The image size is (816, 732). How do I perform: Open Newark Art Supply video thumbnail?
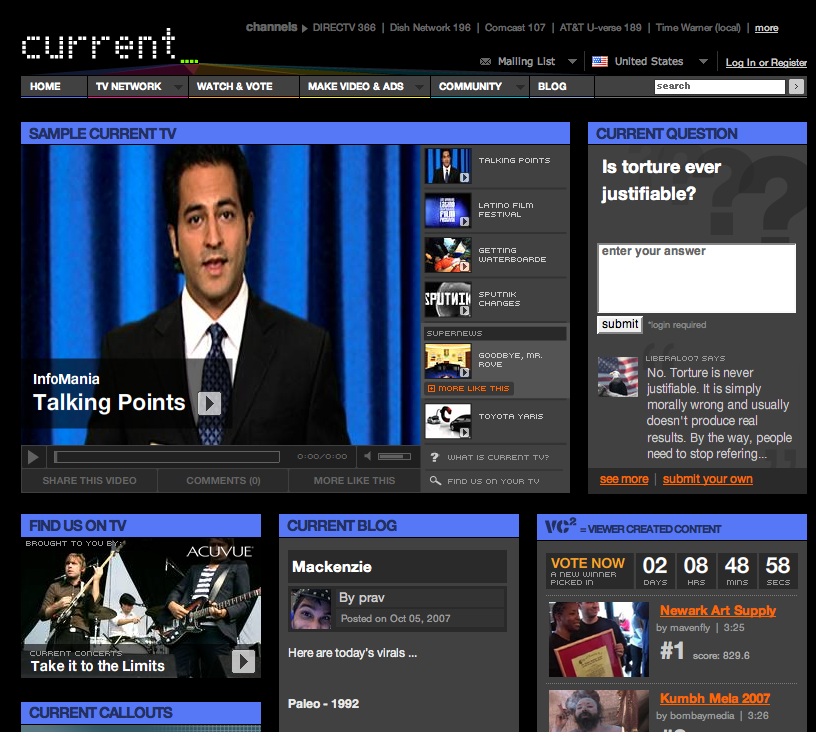(598, 639)
